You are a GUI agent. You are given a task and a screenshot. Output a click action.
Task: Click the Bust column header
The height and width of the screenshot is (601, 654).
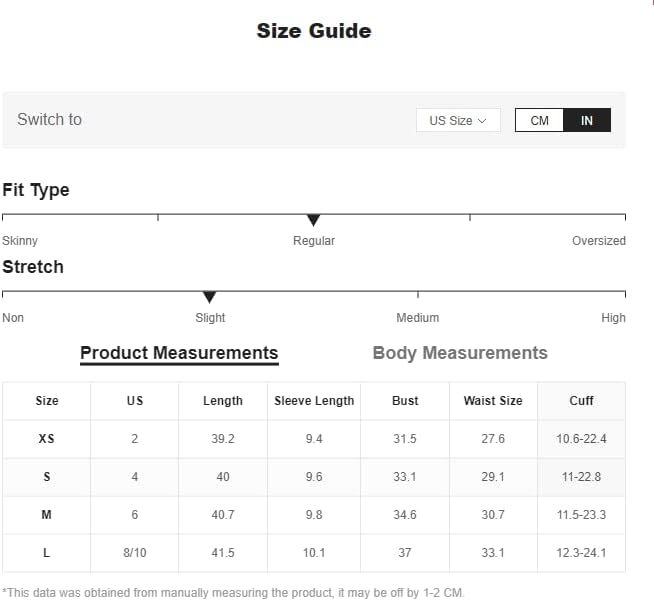pos(405,401)
